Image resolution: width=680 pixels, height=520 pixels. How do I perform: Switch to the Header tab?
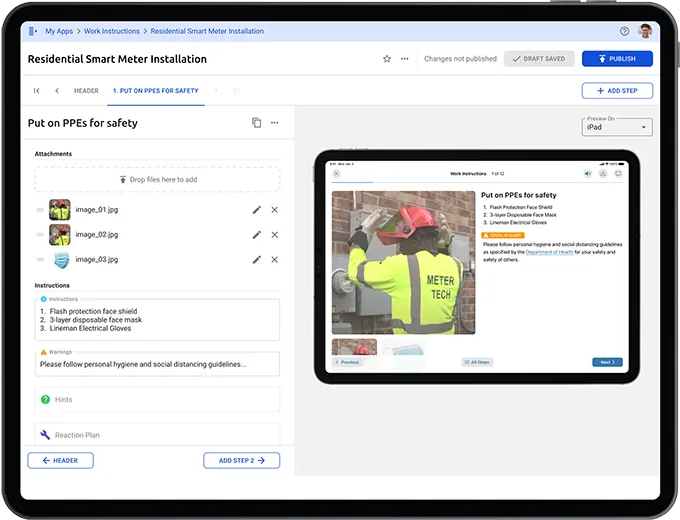pyautogui.click(x=86, y=91)
